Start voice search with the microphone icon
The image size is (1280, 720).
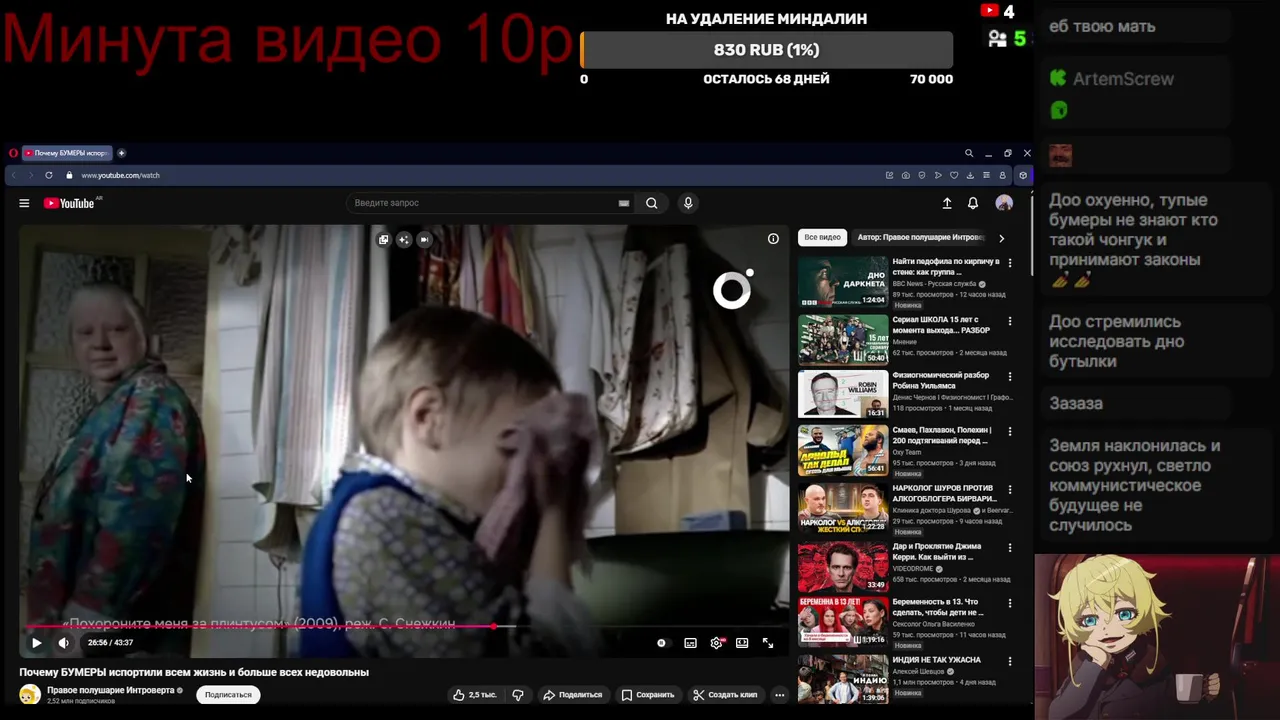688,203
